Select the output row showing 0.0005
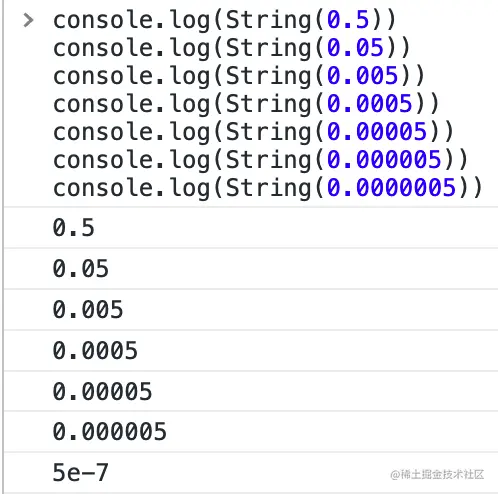This screenshot has height=494, width=498. [251, 351]
